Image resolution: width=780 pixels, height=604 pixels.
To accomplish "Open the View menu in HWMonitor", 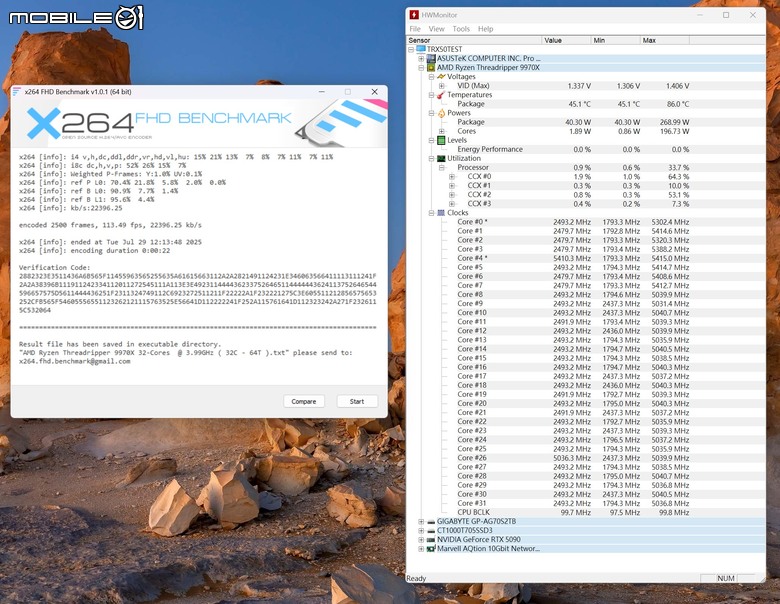I will pos(436,29).
